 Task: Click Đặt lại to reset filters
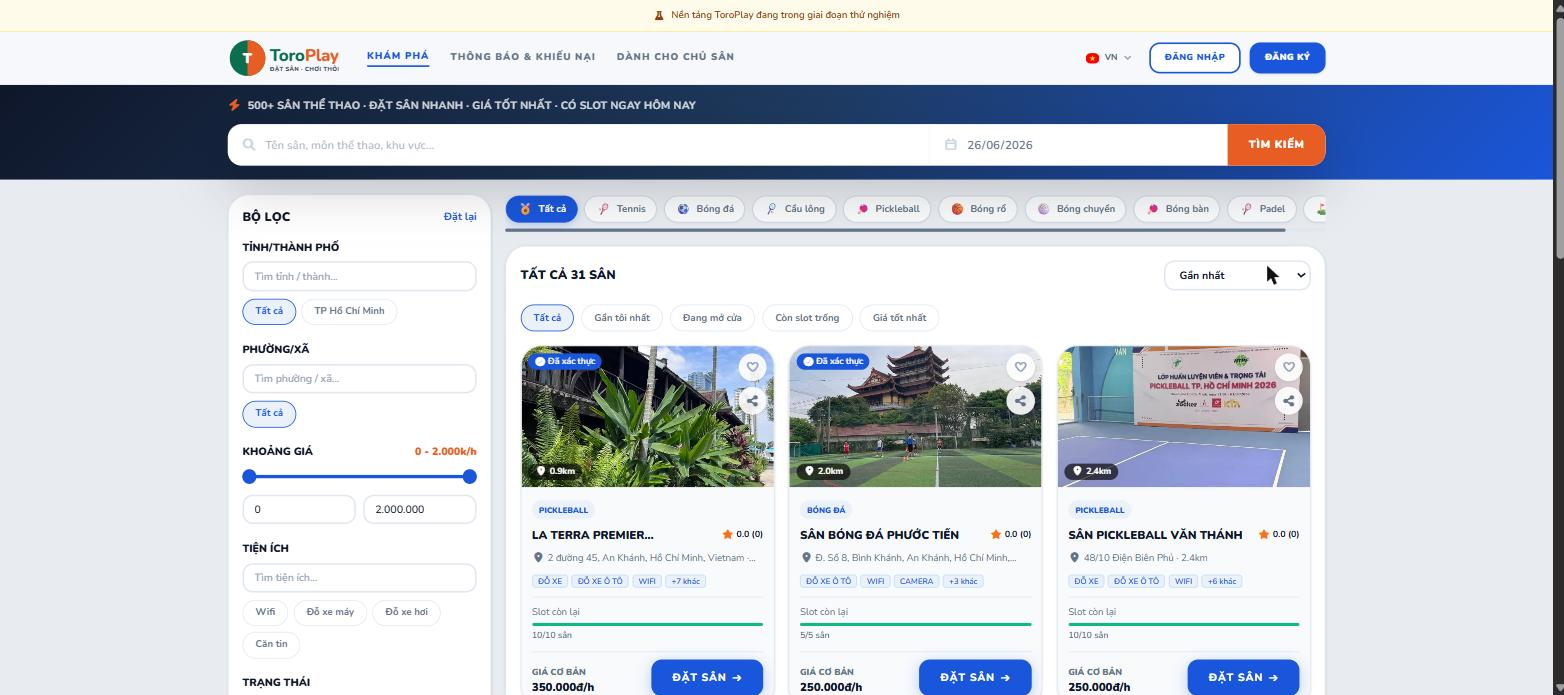tap(460, 217)
